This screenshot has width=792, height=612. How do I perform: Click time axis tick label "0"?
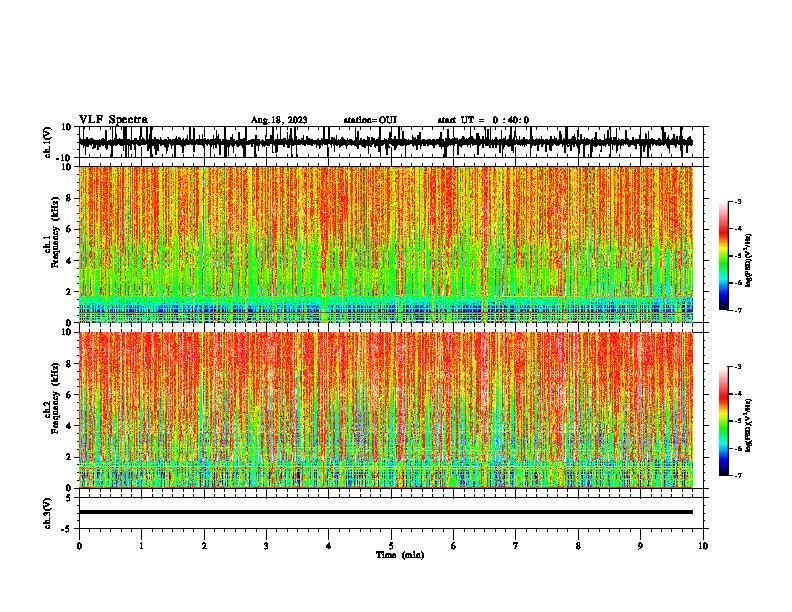pyautogui.click(x=79, y=546)
